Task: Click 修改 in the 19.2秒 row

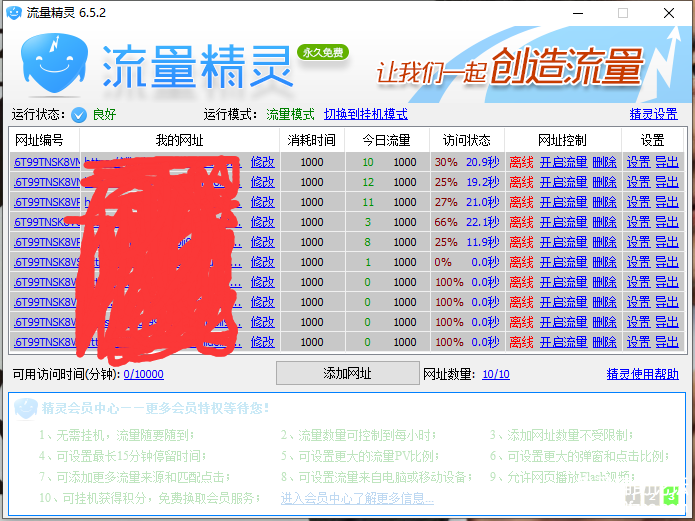Action: coord(263,182)
